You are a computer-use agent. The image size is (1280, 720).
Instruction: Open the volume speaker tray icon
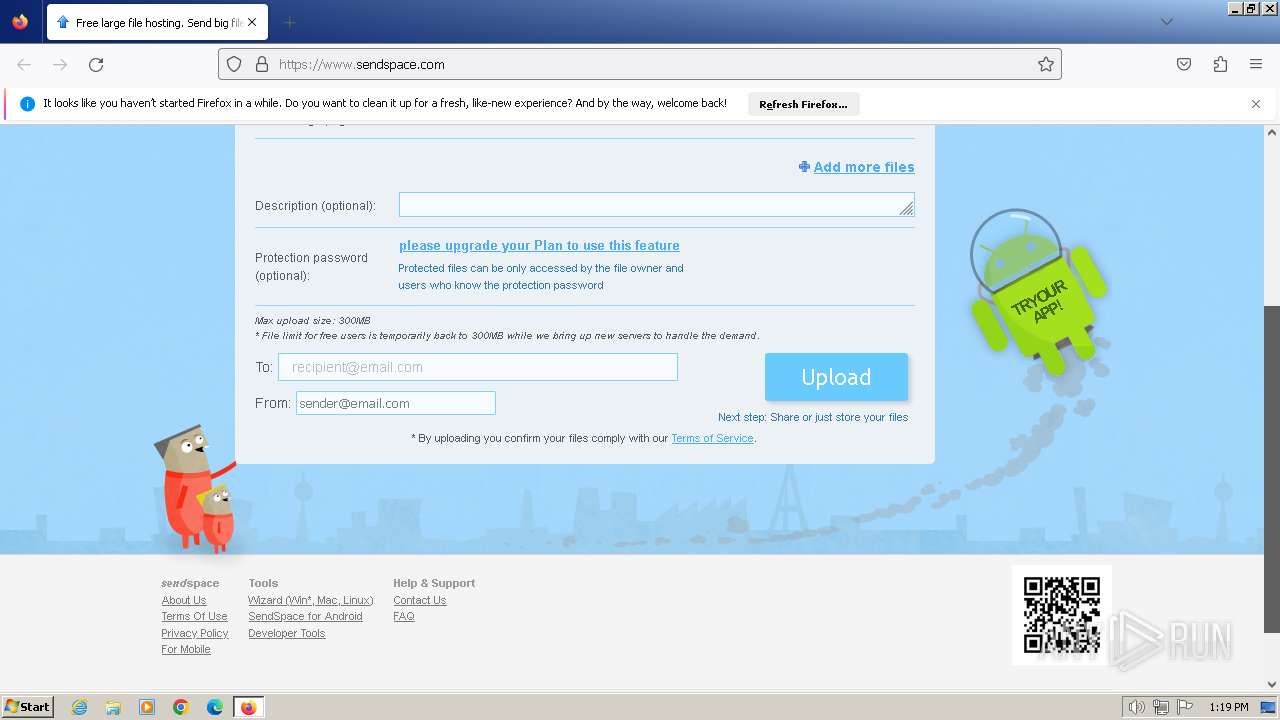tap(1137, 707)
